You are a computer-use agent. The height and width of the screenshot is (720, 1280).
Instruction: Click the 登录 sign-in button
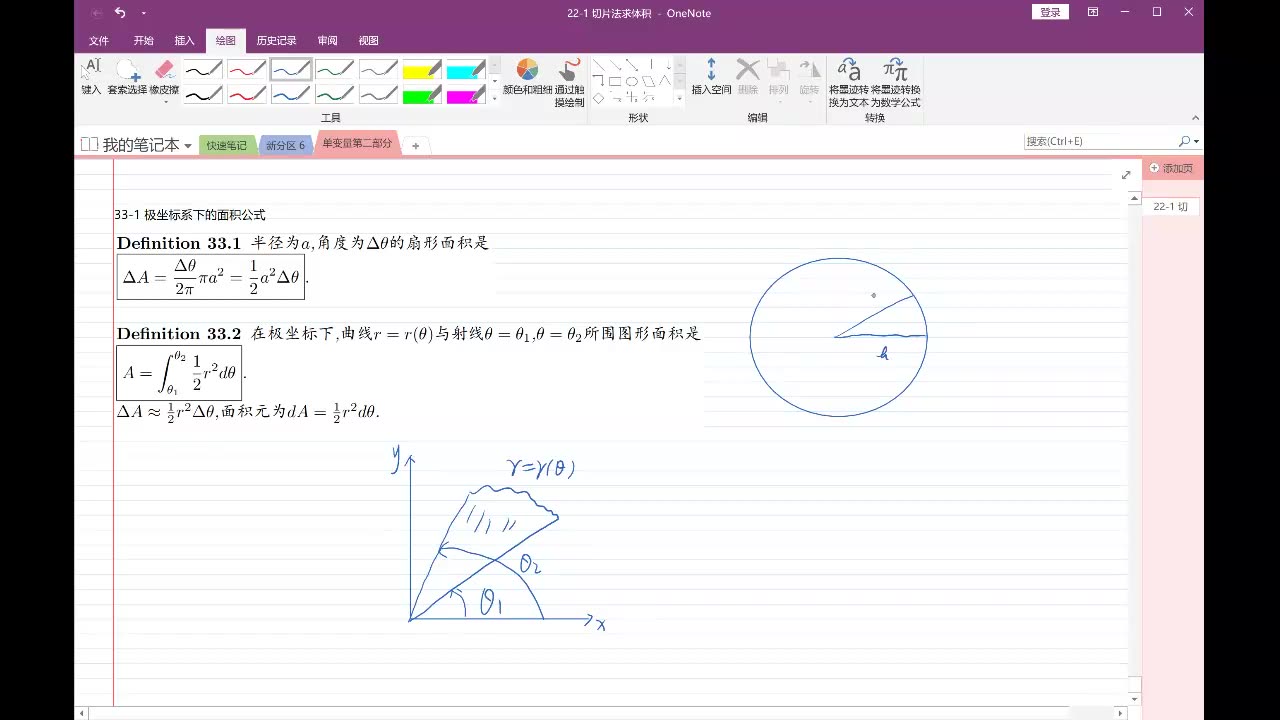[1050, 12]
